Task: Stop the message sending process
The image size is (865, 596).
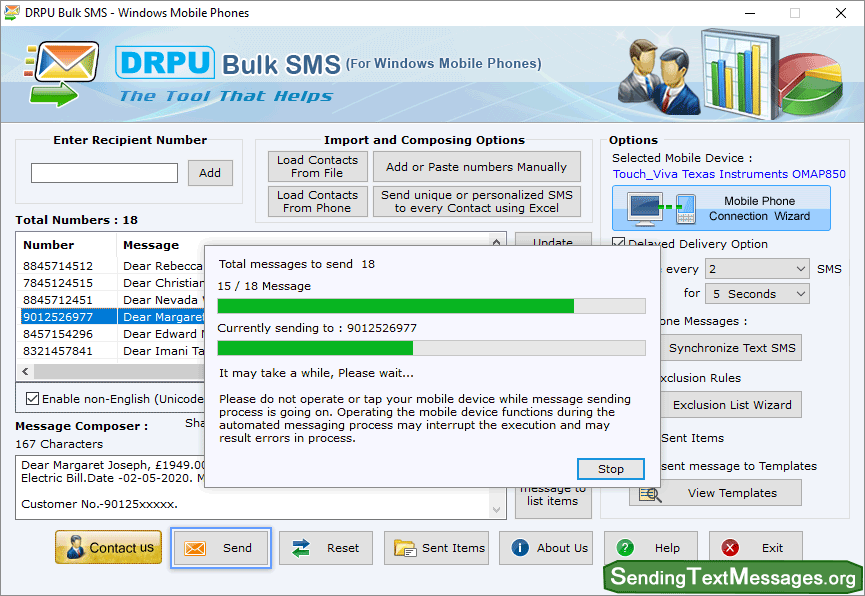Action: [x=610, y=469]
